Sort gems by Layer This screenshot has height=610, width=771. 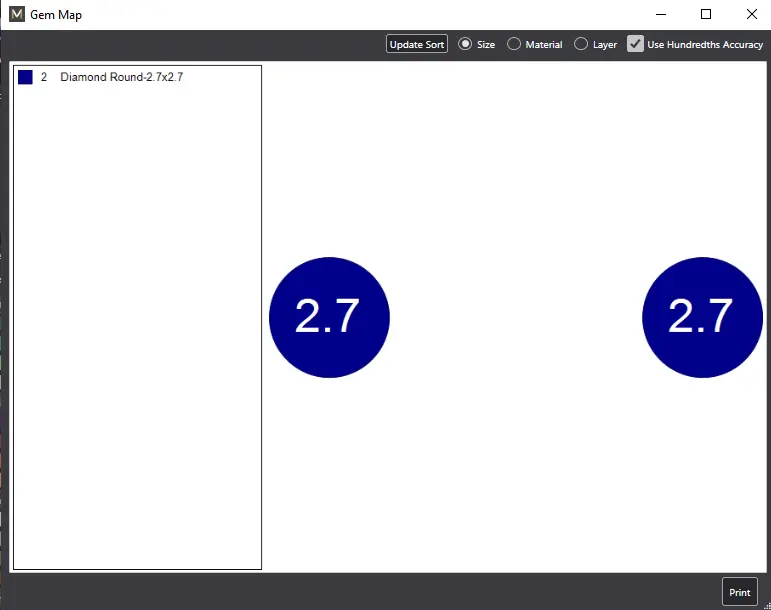[581, 44]
